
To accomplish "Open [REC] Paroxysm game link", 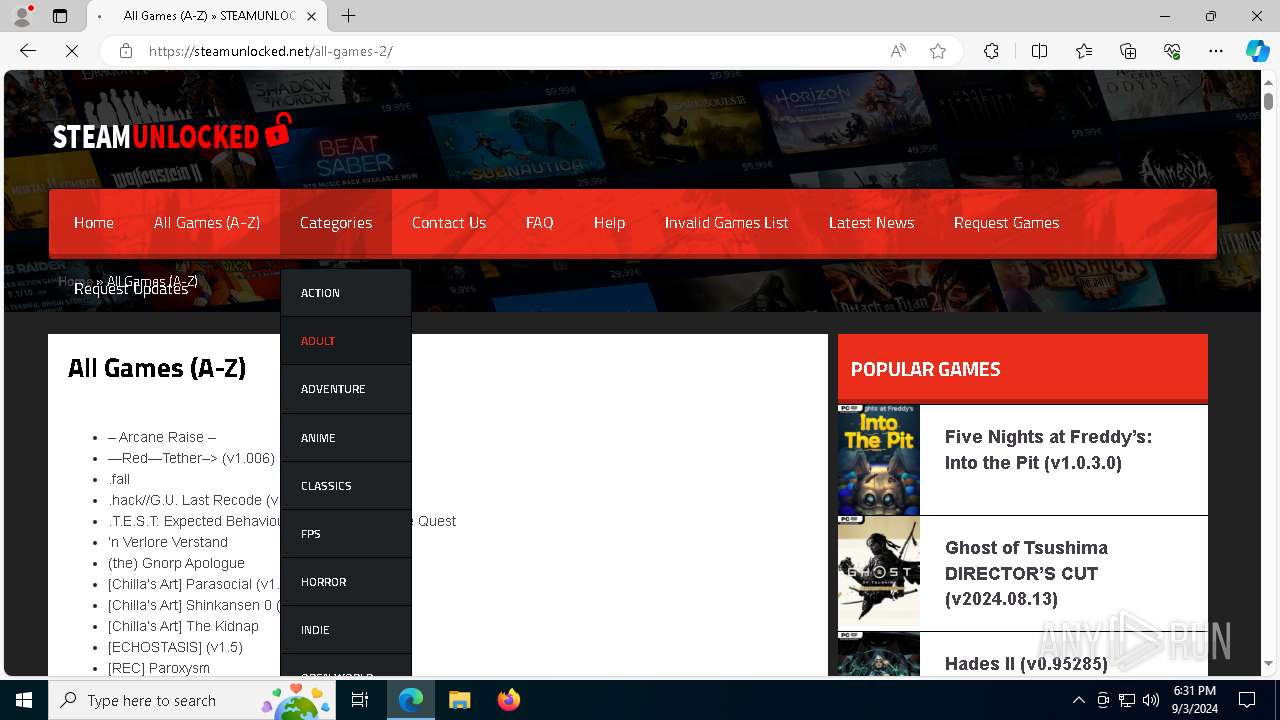I will [159, 668].
